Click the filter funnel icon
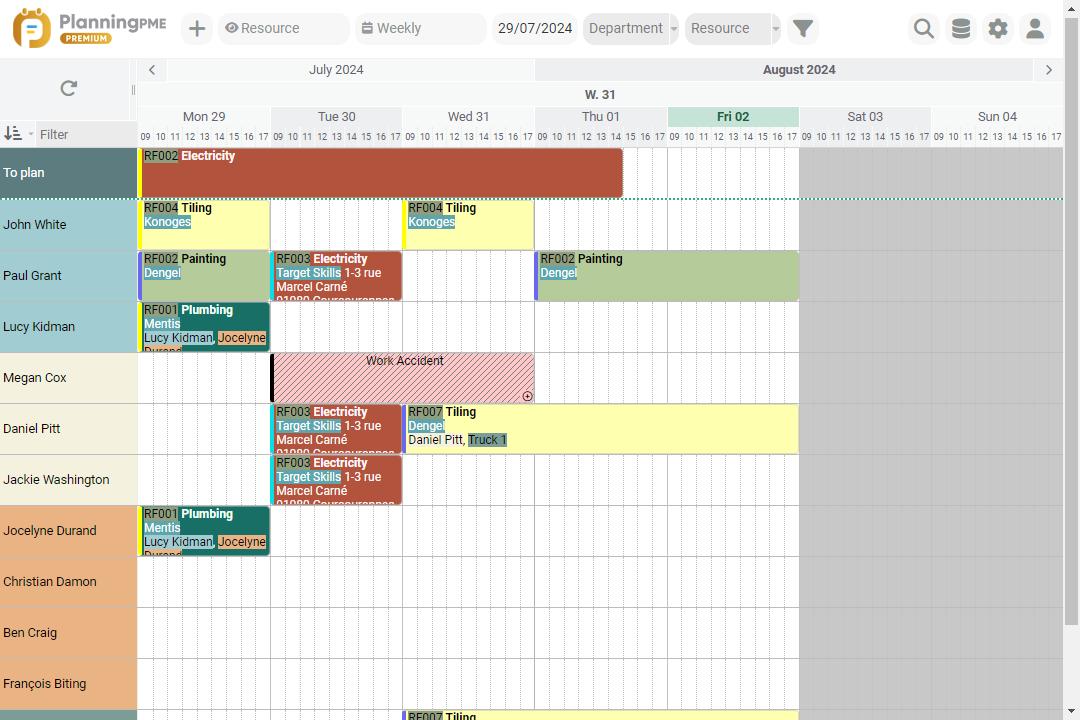This screenshot has height=720, width=1080. click(803, 28)
